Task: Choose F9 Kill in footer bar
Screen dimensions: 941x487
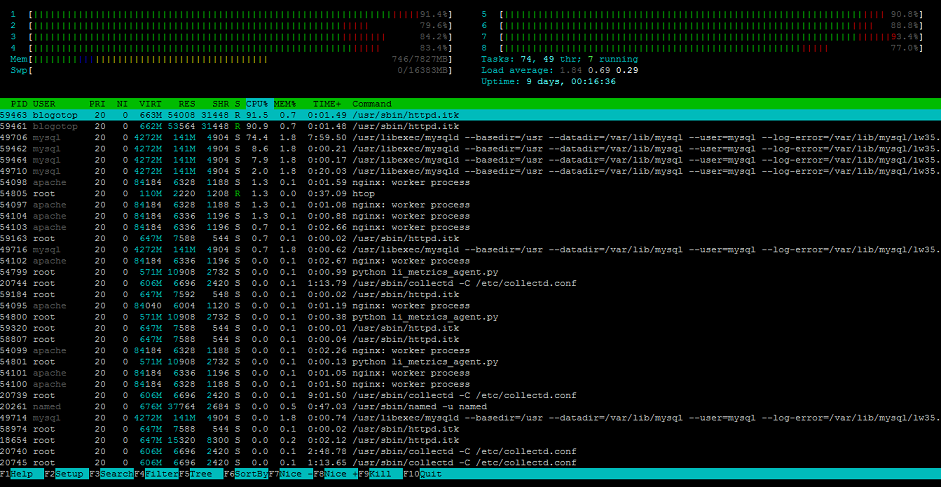Action: click(x=380, y=474)
